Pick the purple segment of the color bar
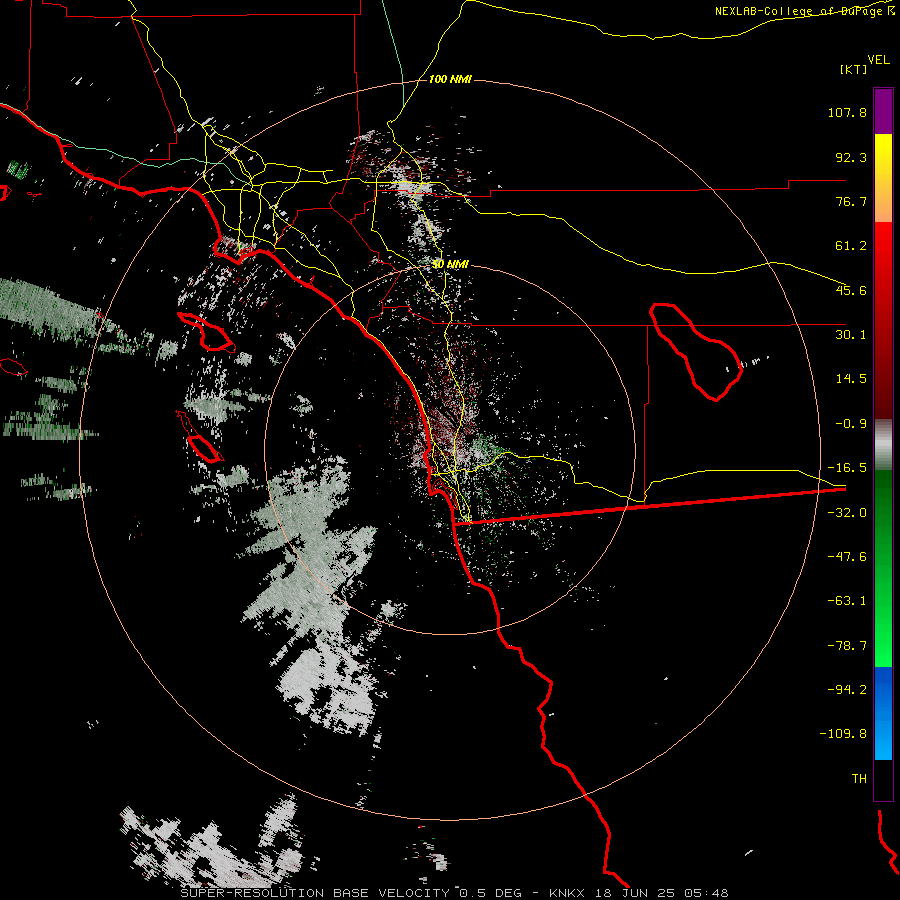 [883, 111]
